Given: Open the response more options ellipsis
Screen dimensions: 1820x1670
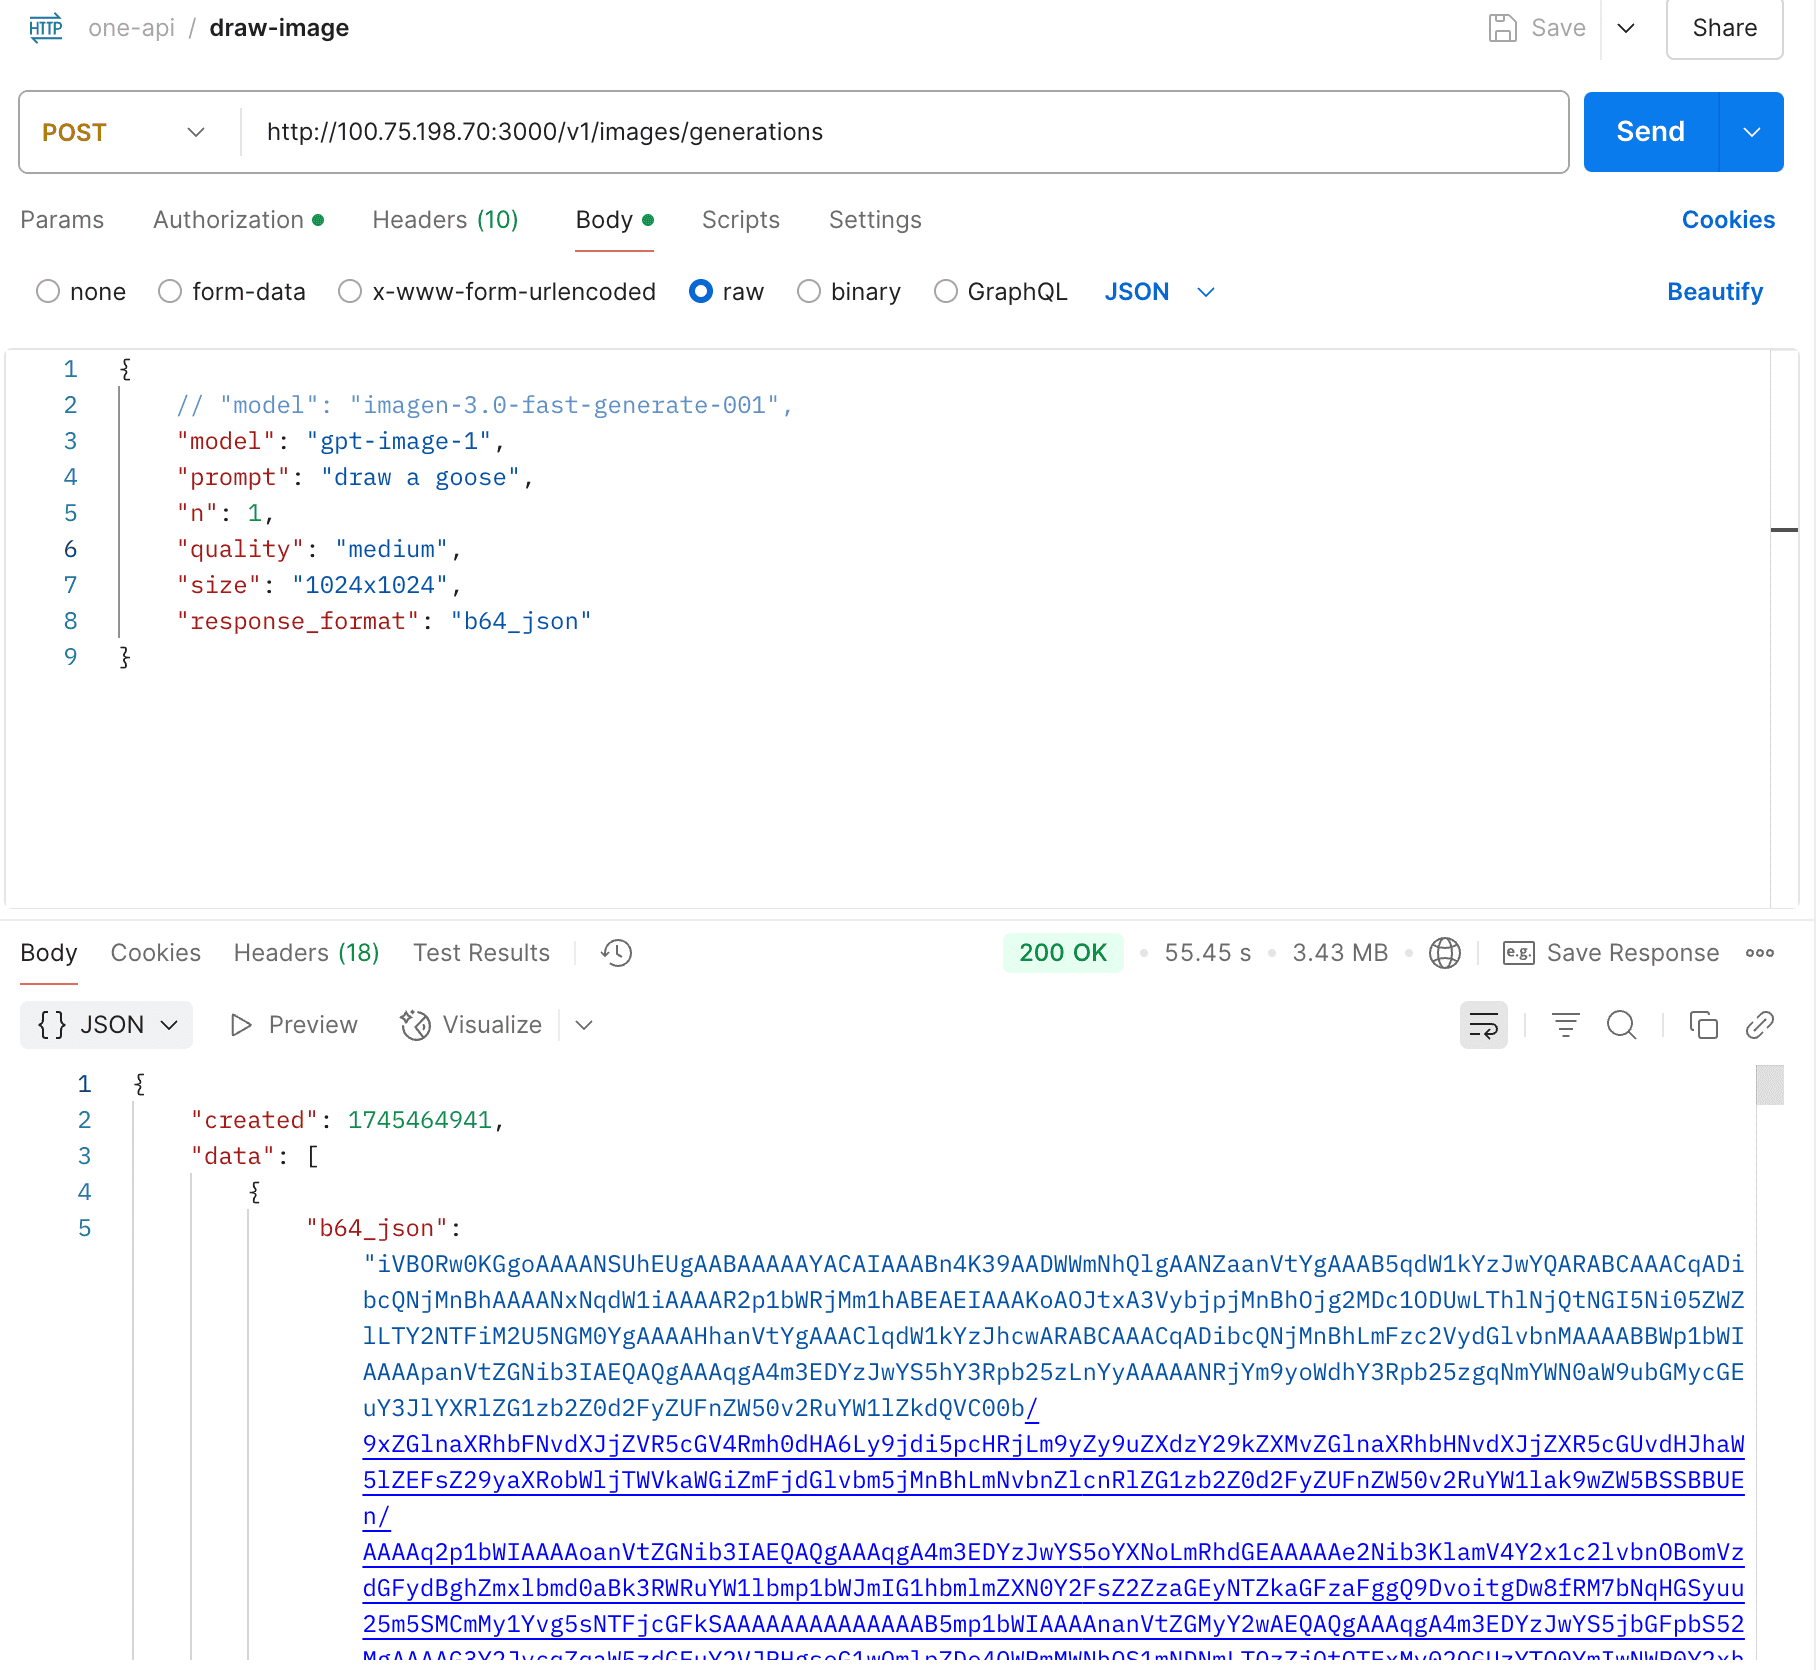Looking at the screenshot, I should point(1759,953).
